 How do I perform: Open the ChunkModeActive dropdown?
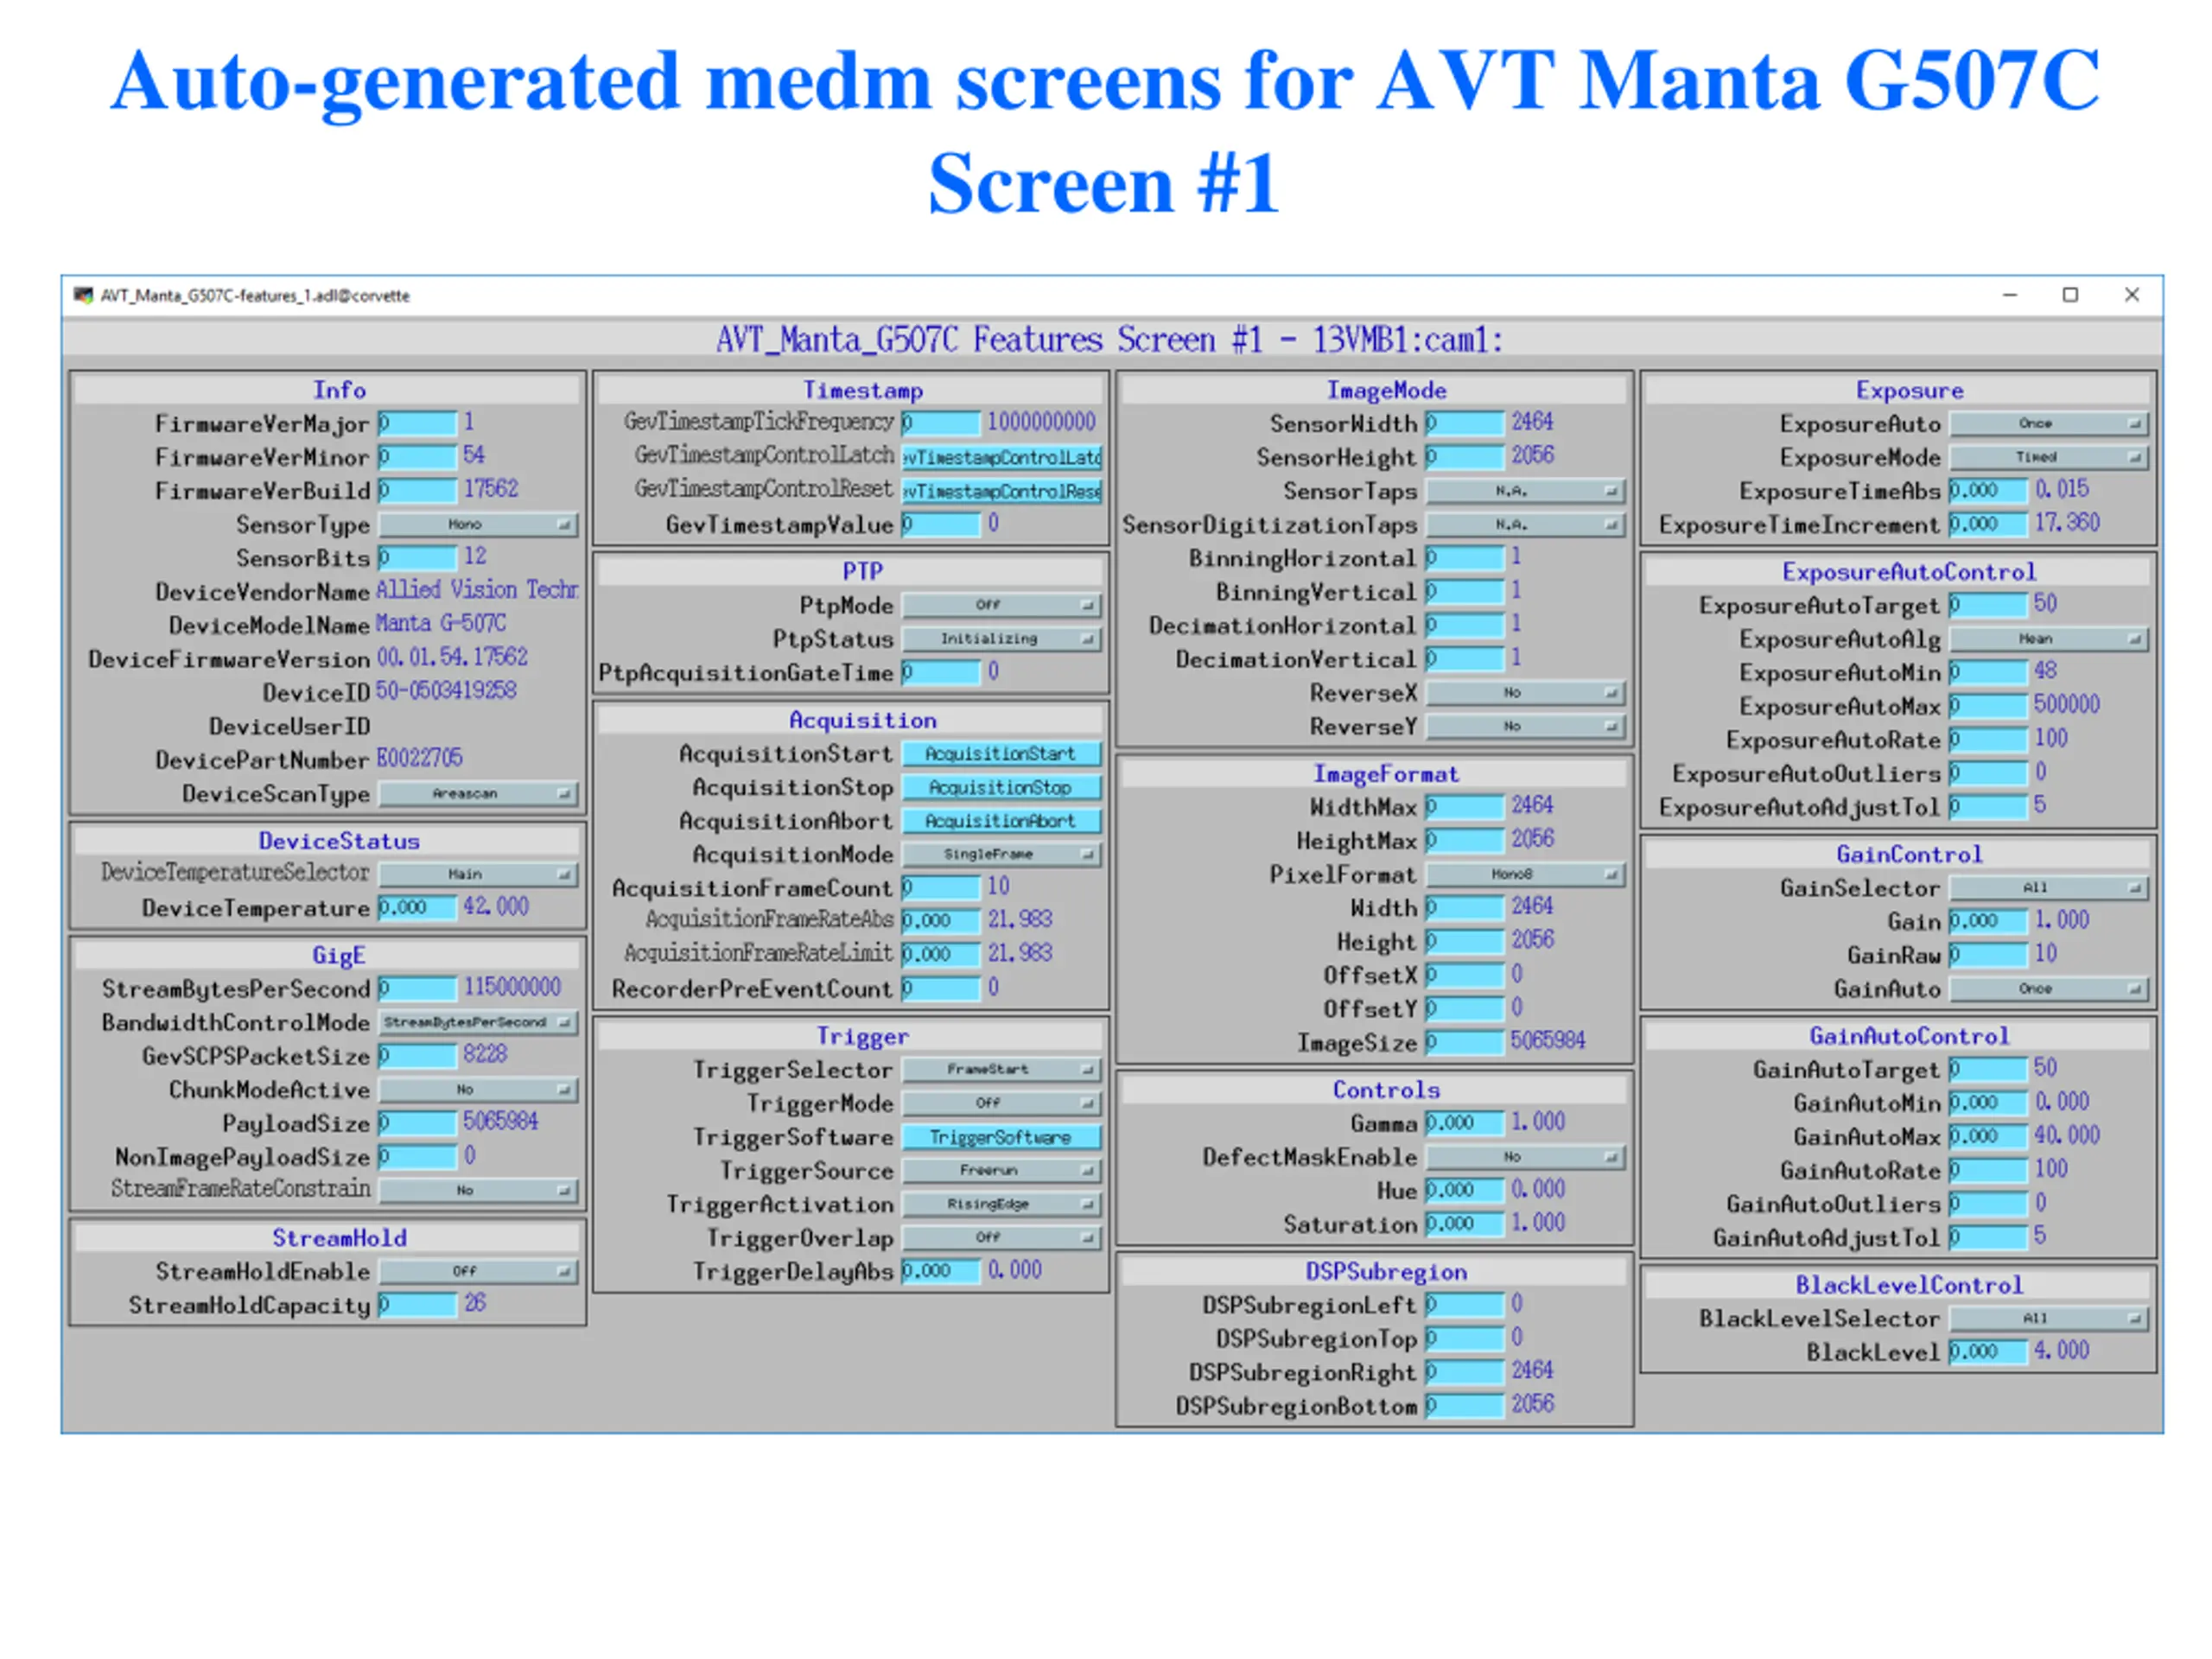click(478, 1090)
